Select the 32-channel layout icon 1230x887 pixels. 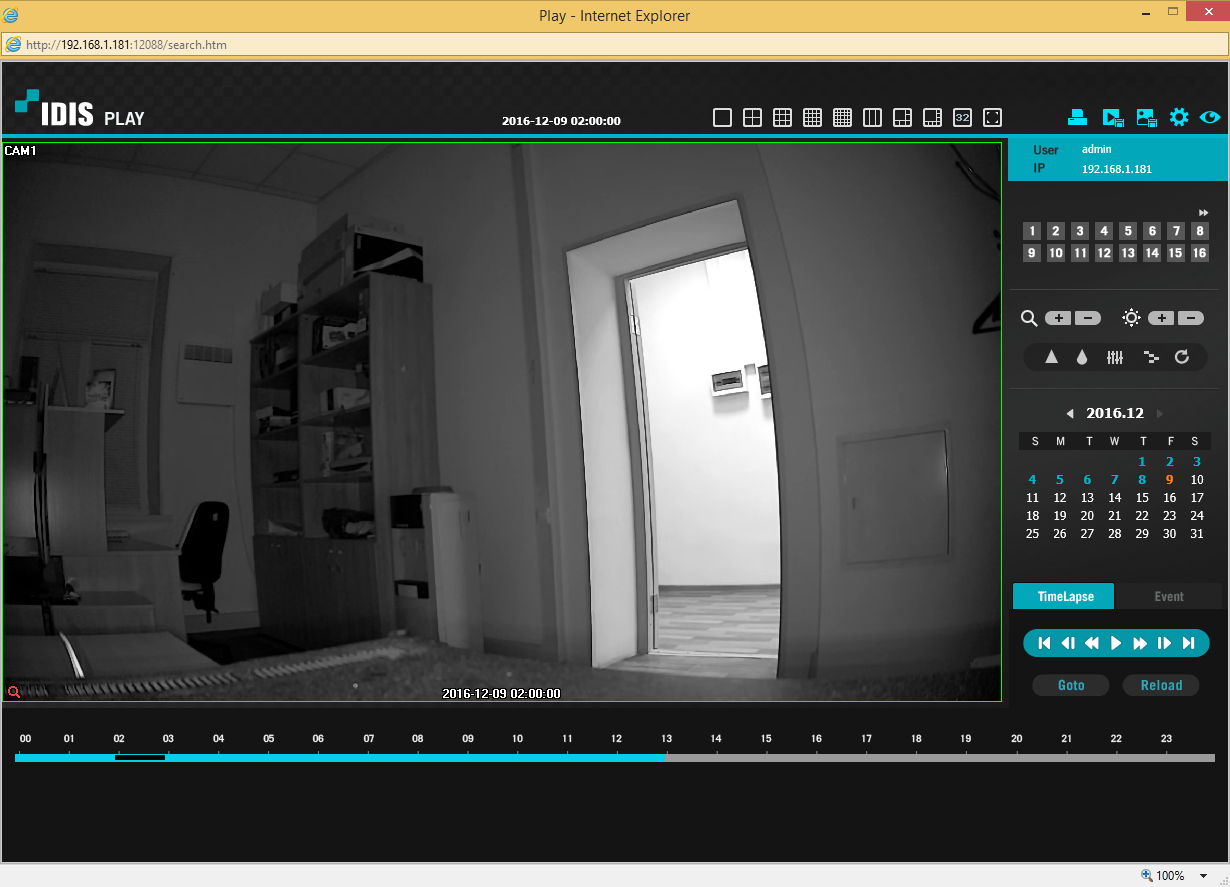(x=962, y=118)
